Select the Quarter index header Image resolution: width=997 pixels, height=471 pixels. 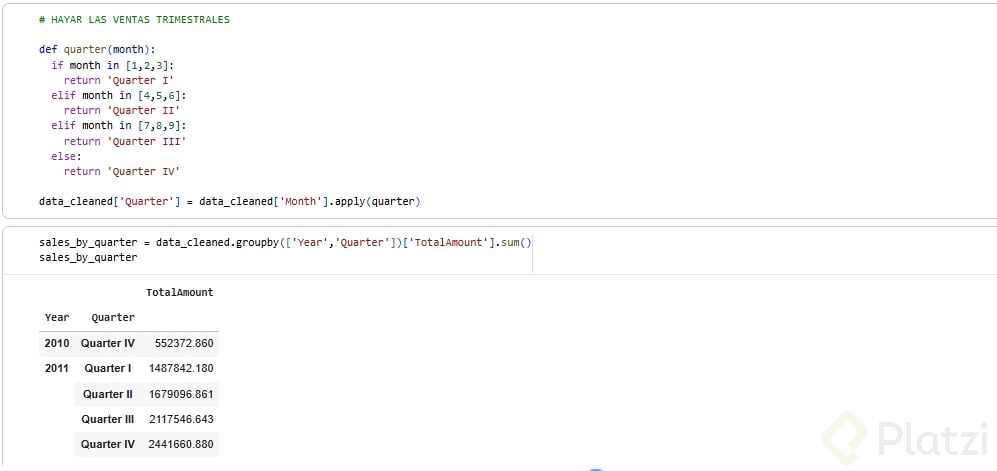(112, 317)
